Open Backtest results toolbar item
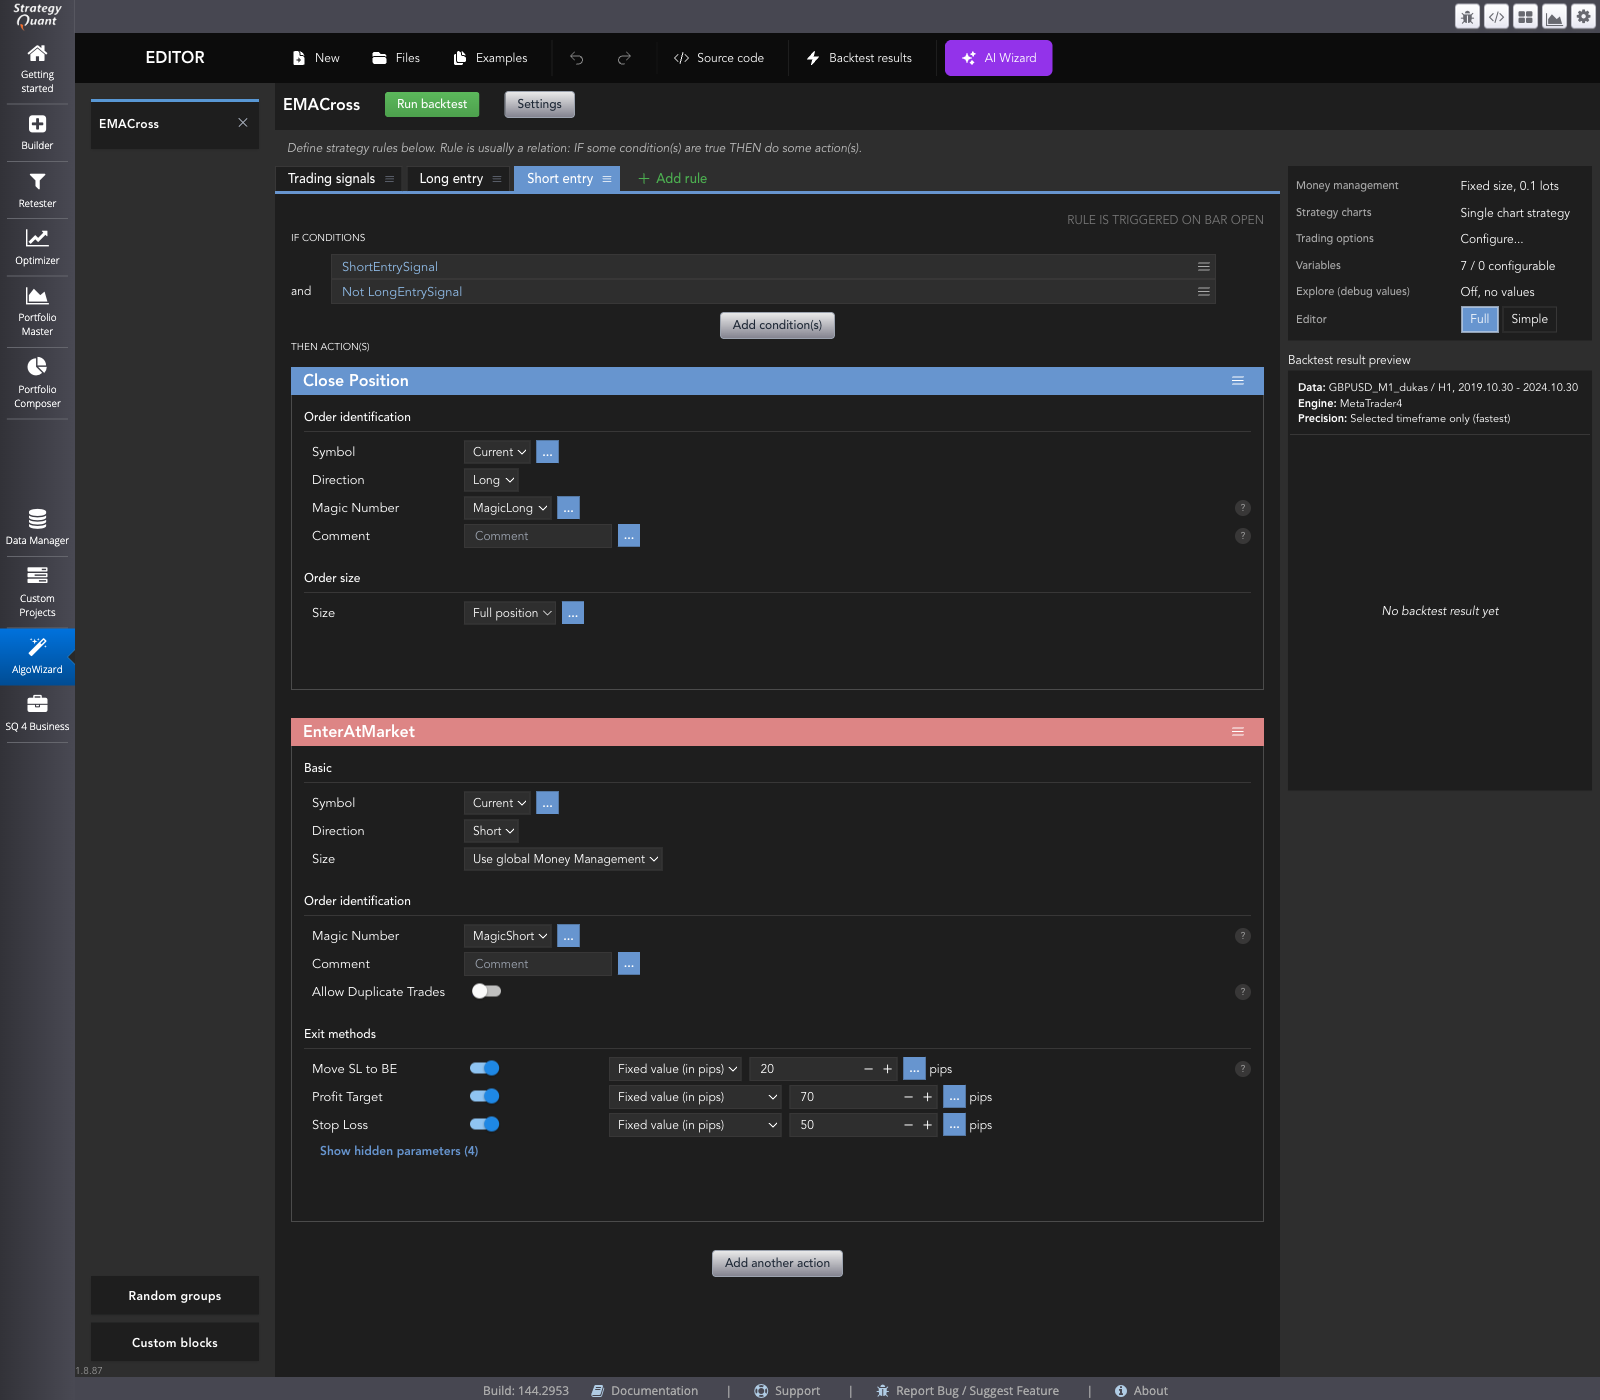The height and width of the screenshot is (1400, 1600). [x=860, y=58]
